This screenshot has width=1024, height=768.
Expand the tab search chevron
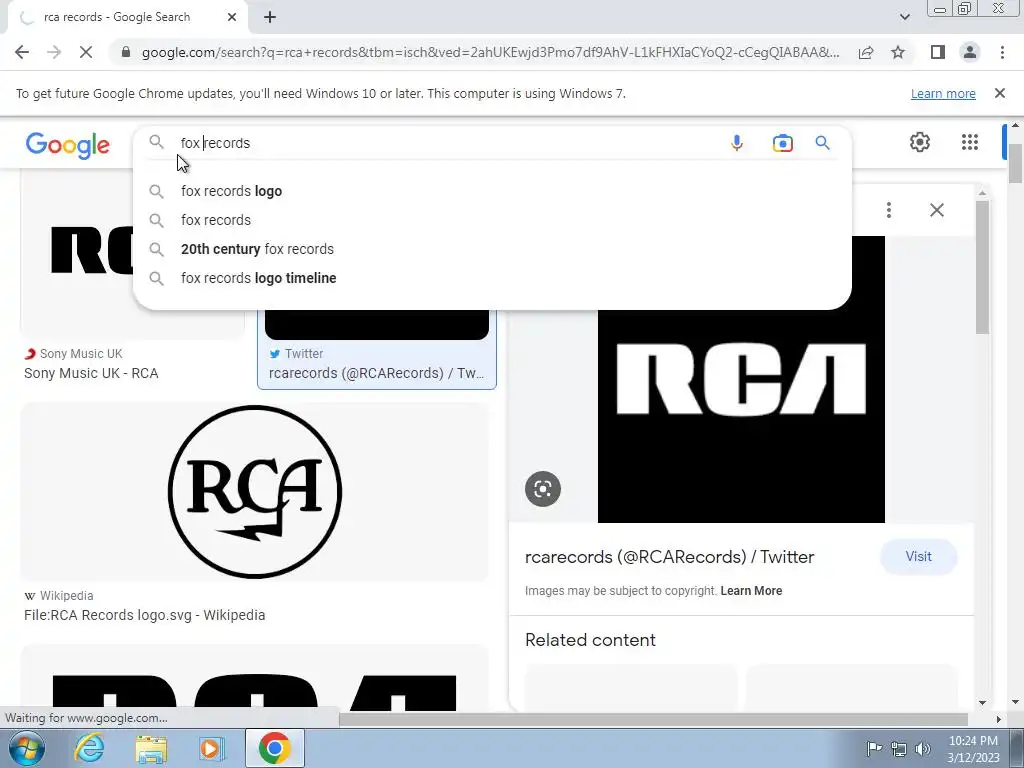pyautogui.click(x=904, y=17)
